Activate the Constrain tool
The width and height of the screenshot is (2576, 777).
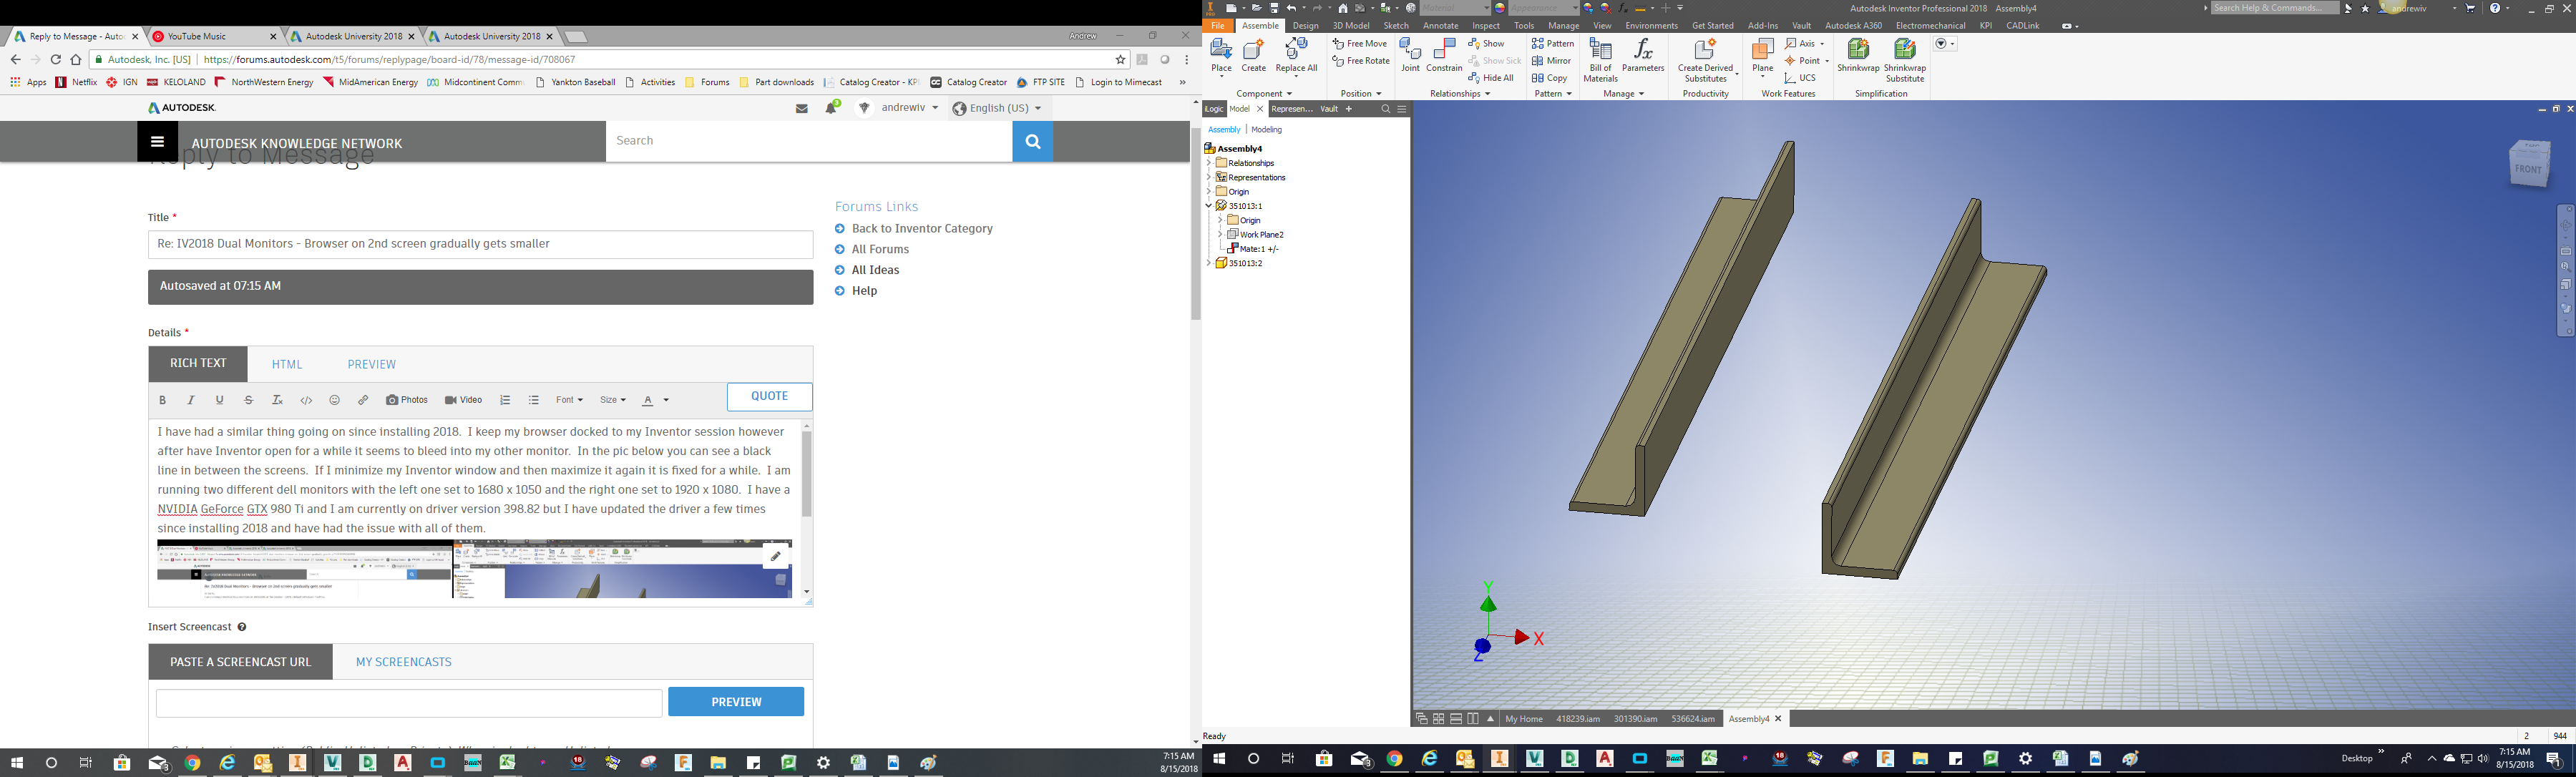[1444, 53]
